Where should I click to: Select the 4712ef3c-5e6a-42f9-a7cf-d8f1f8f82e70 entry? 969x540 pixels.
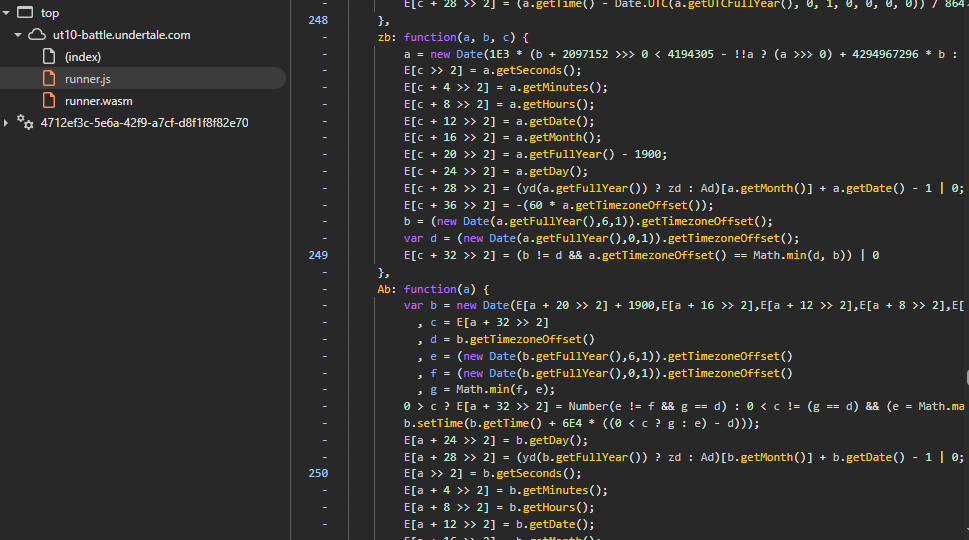(x=145, y=122)
